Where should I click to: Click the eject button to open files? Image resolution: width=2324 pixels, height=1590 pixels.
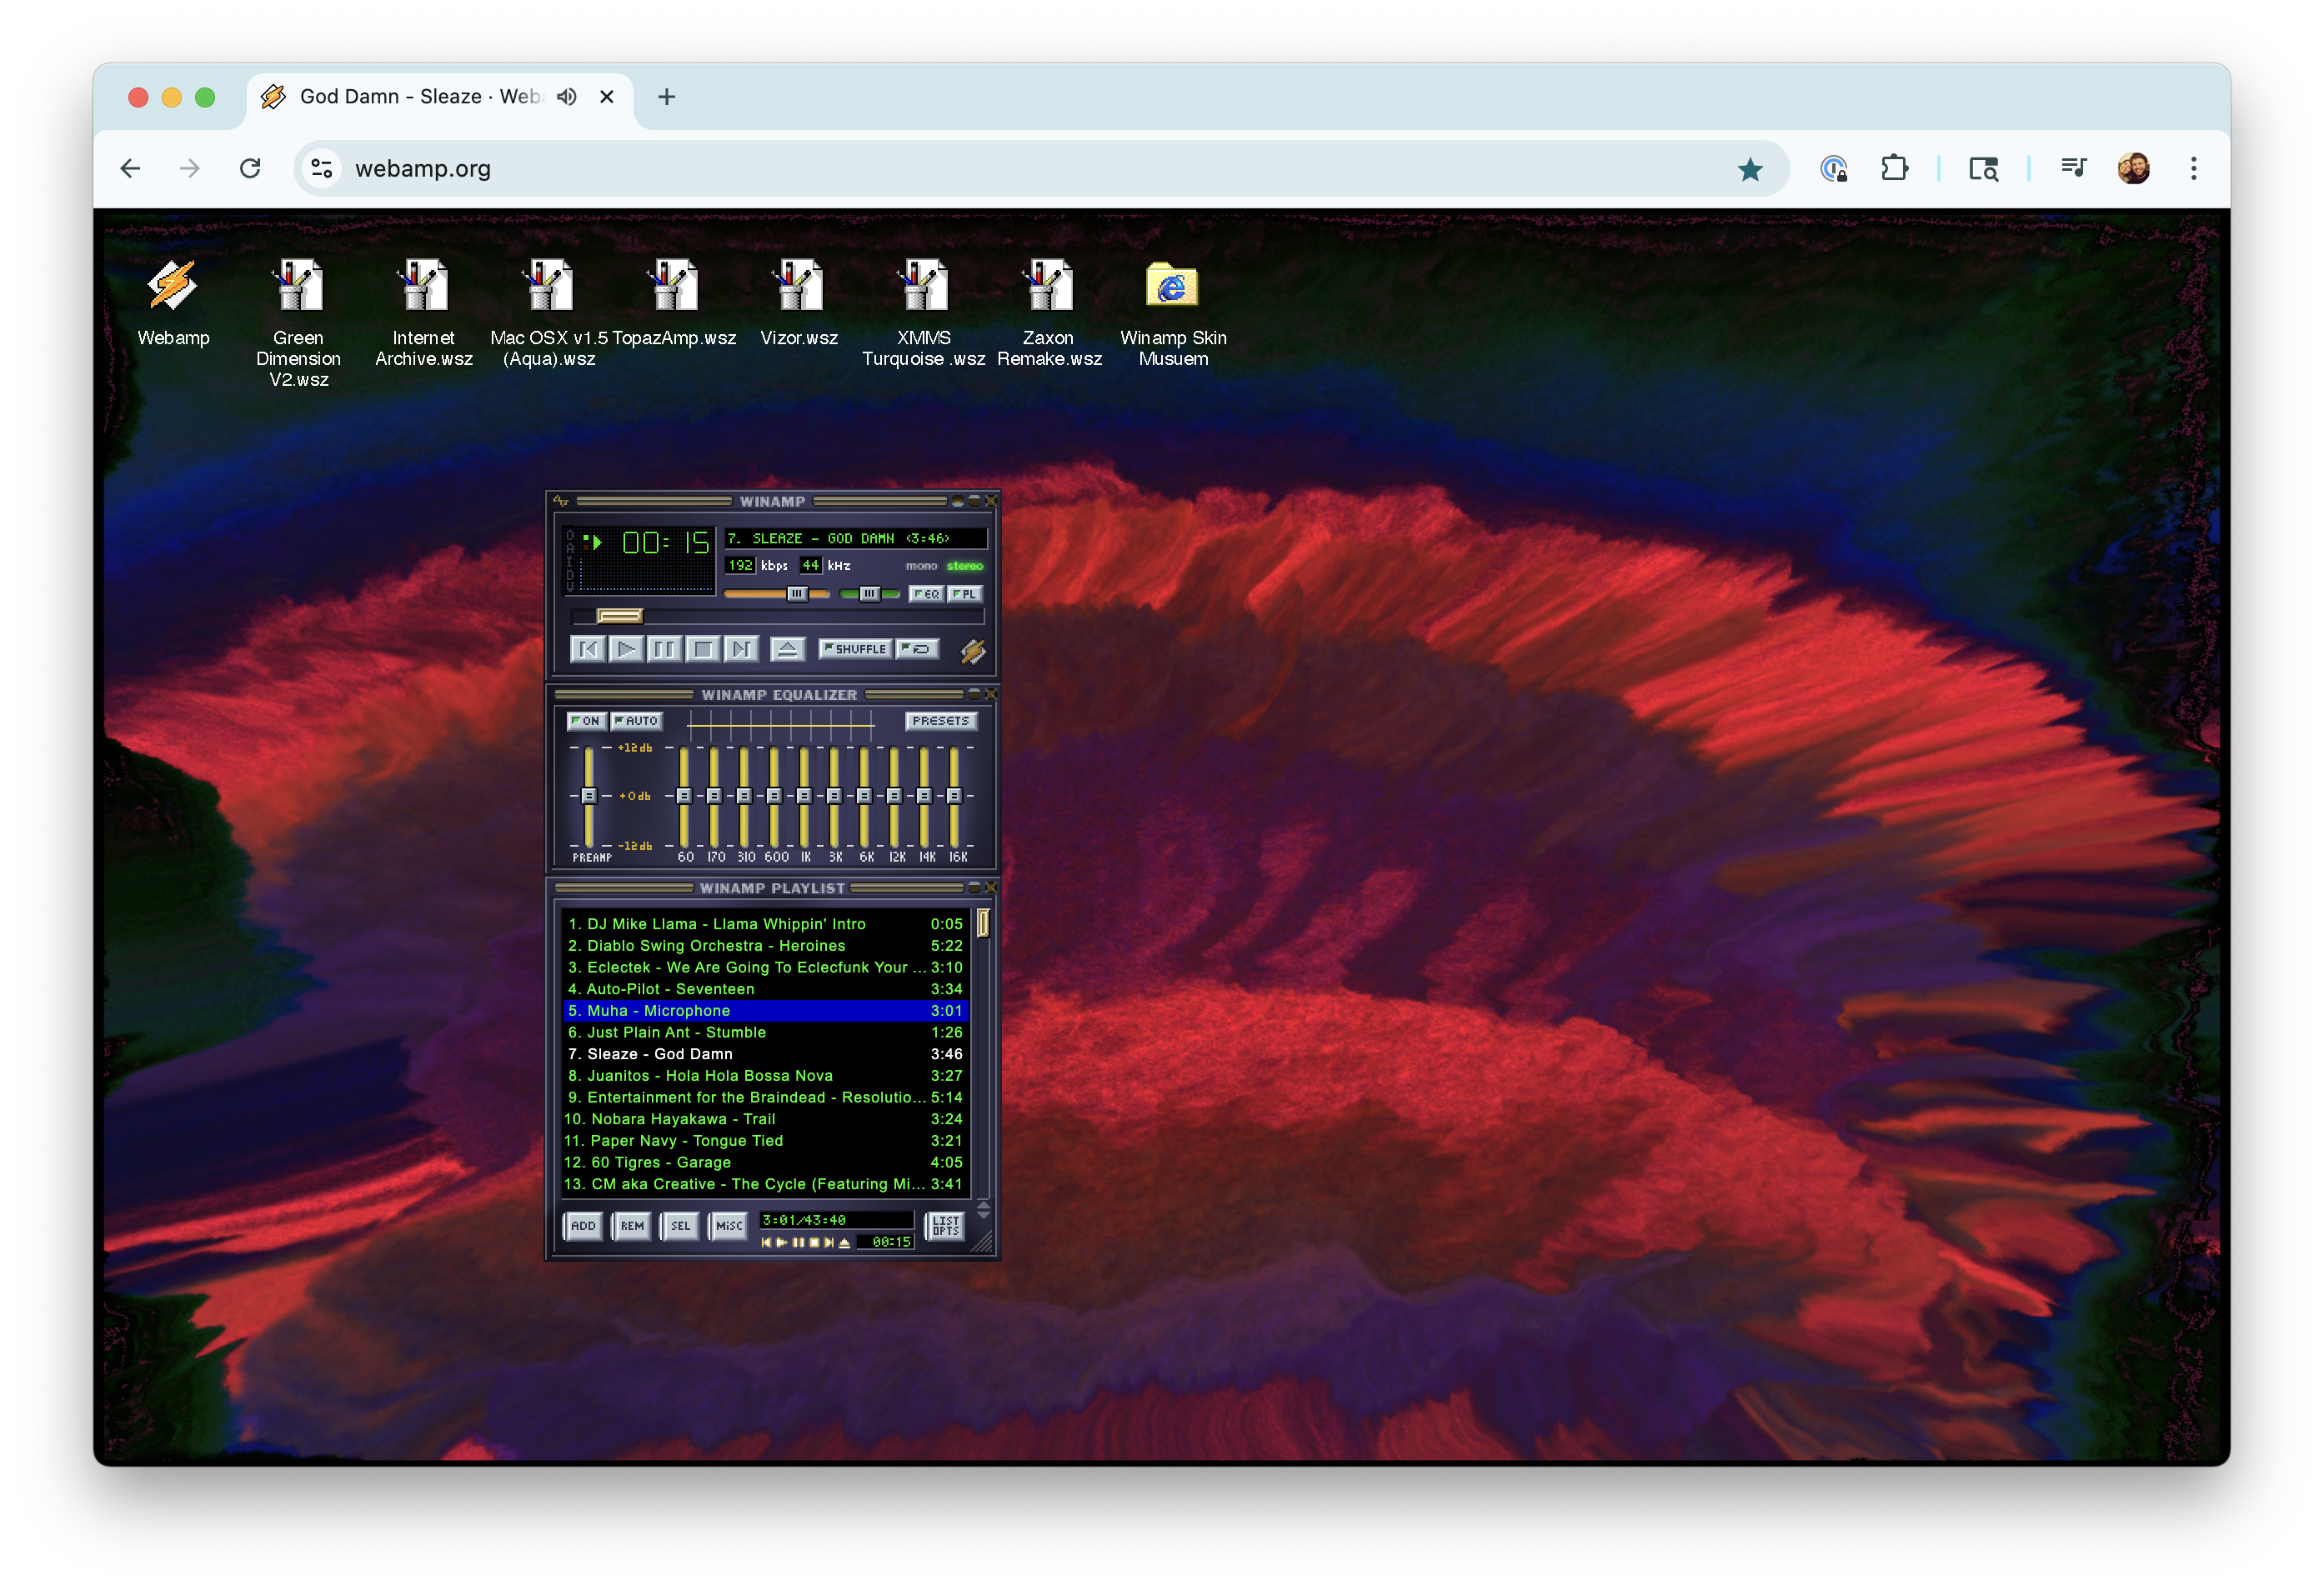tap(787, 649)
